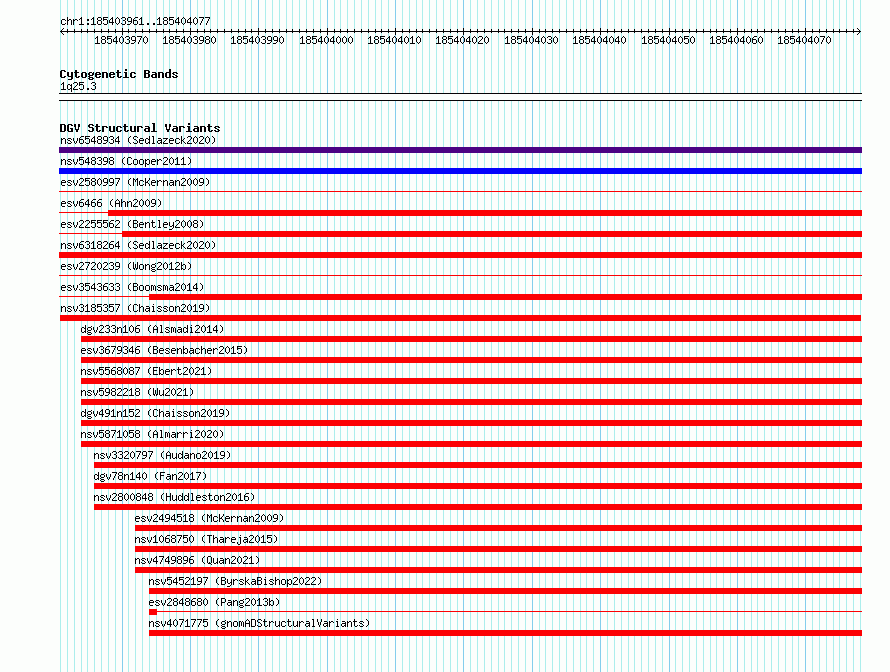The height and width of the screenshot is (672, 890).
Task: Select nsv3320797 (Audano2019) variant
Action: [162, 455]
